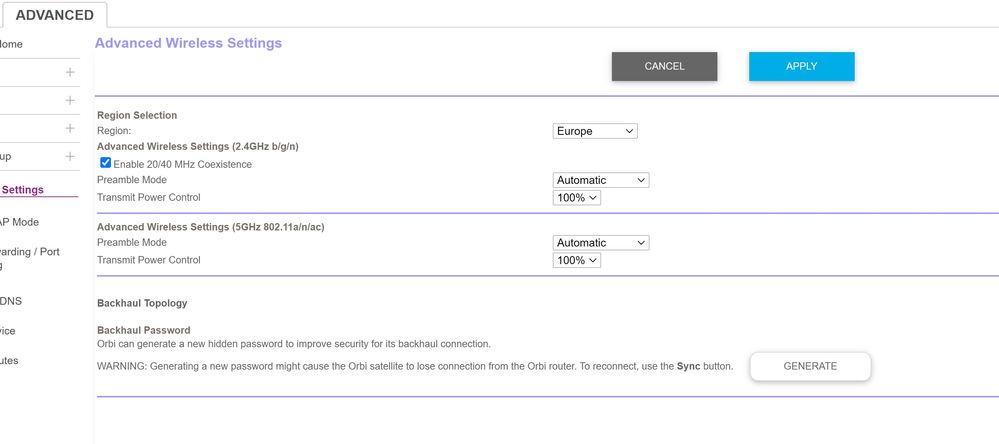999x444 pixels.
Task: Open the sidebar entry ending in 'vice'
Action: (8, 331)
